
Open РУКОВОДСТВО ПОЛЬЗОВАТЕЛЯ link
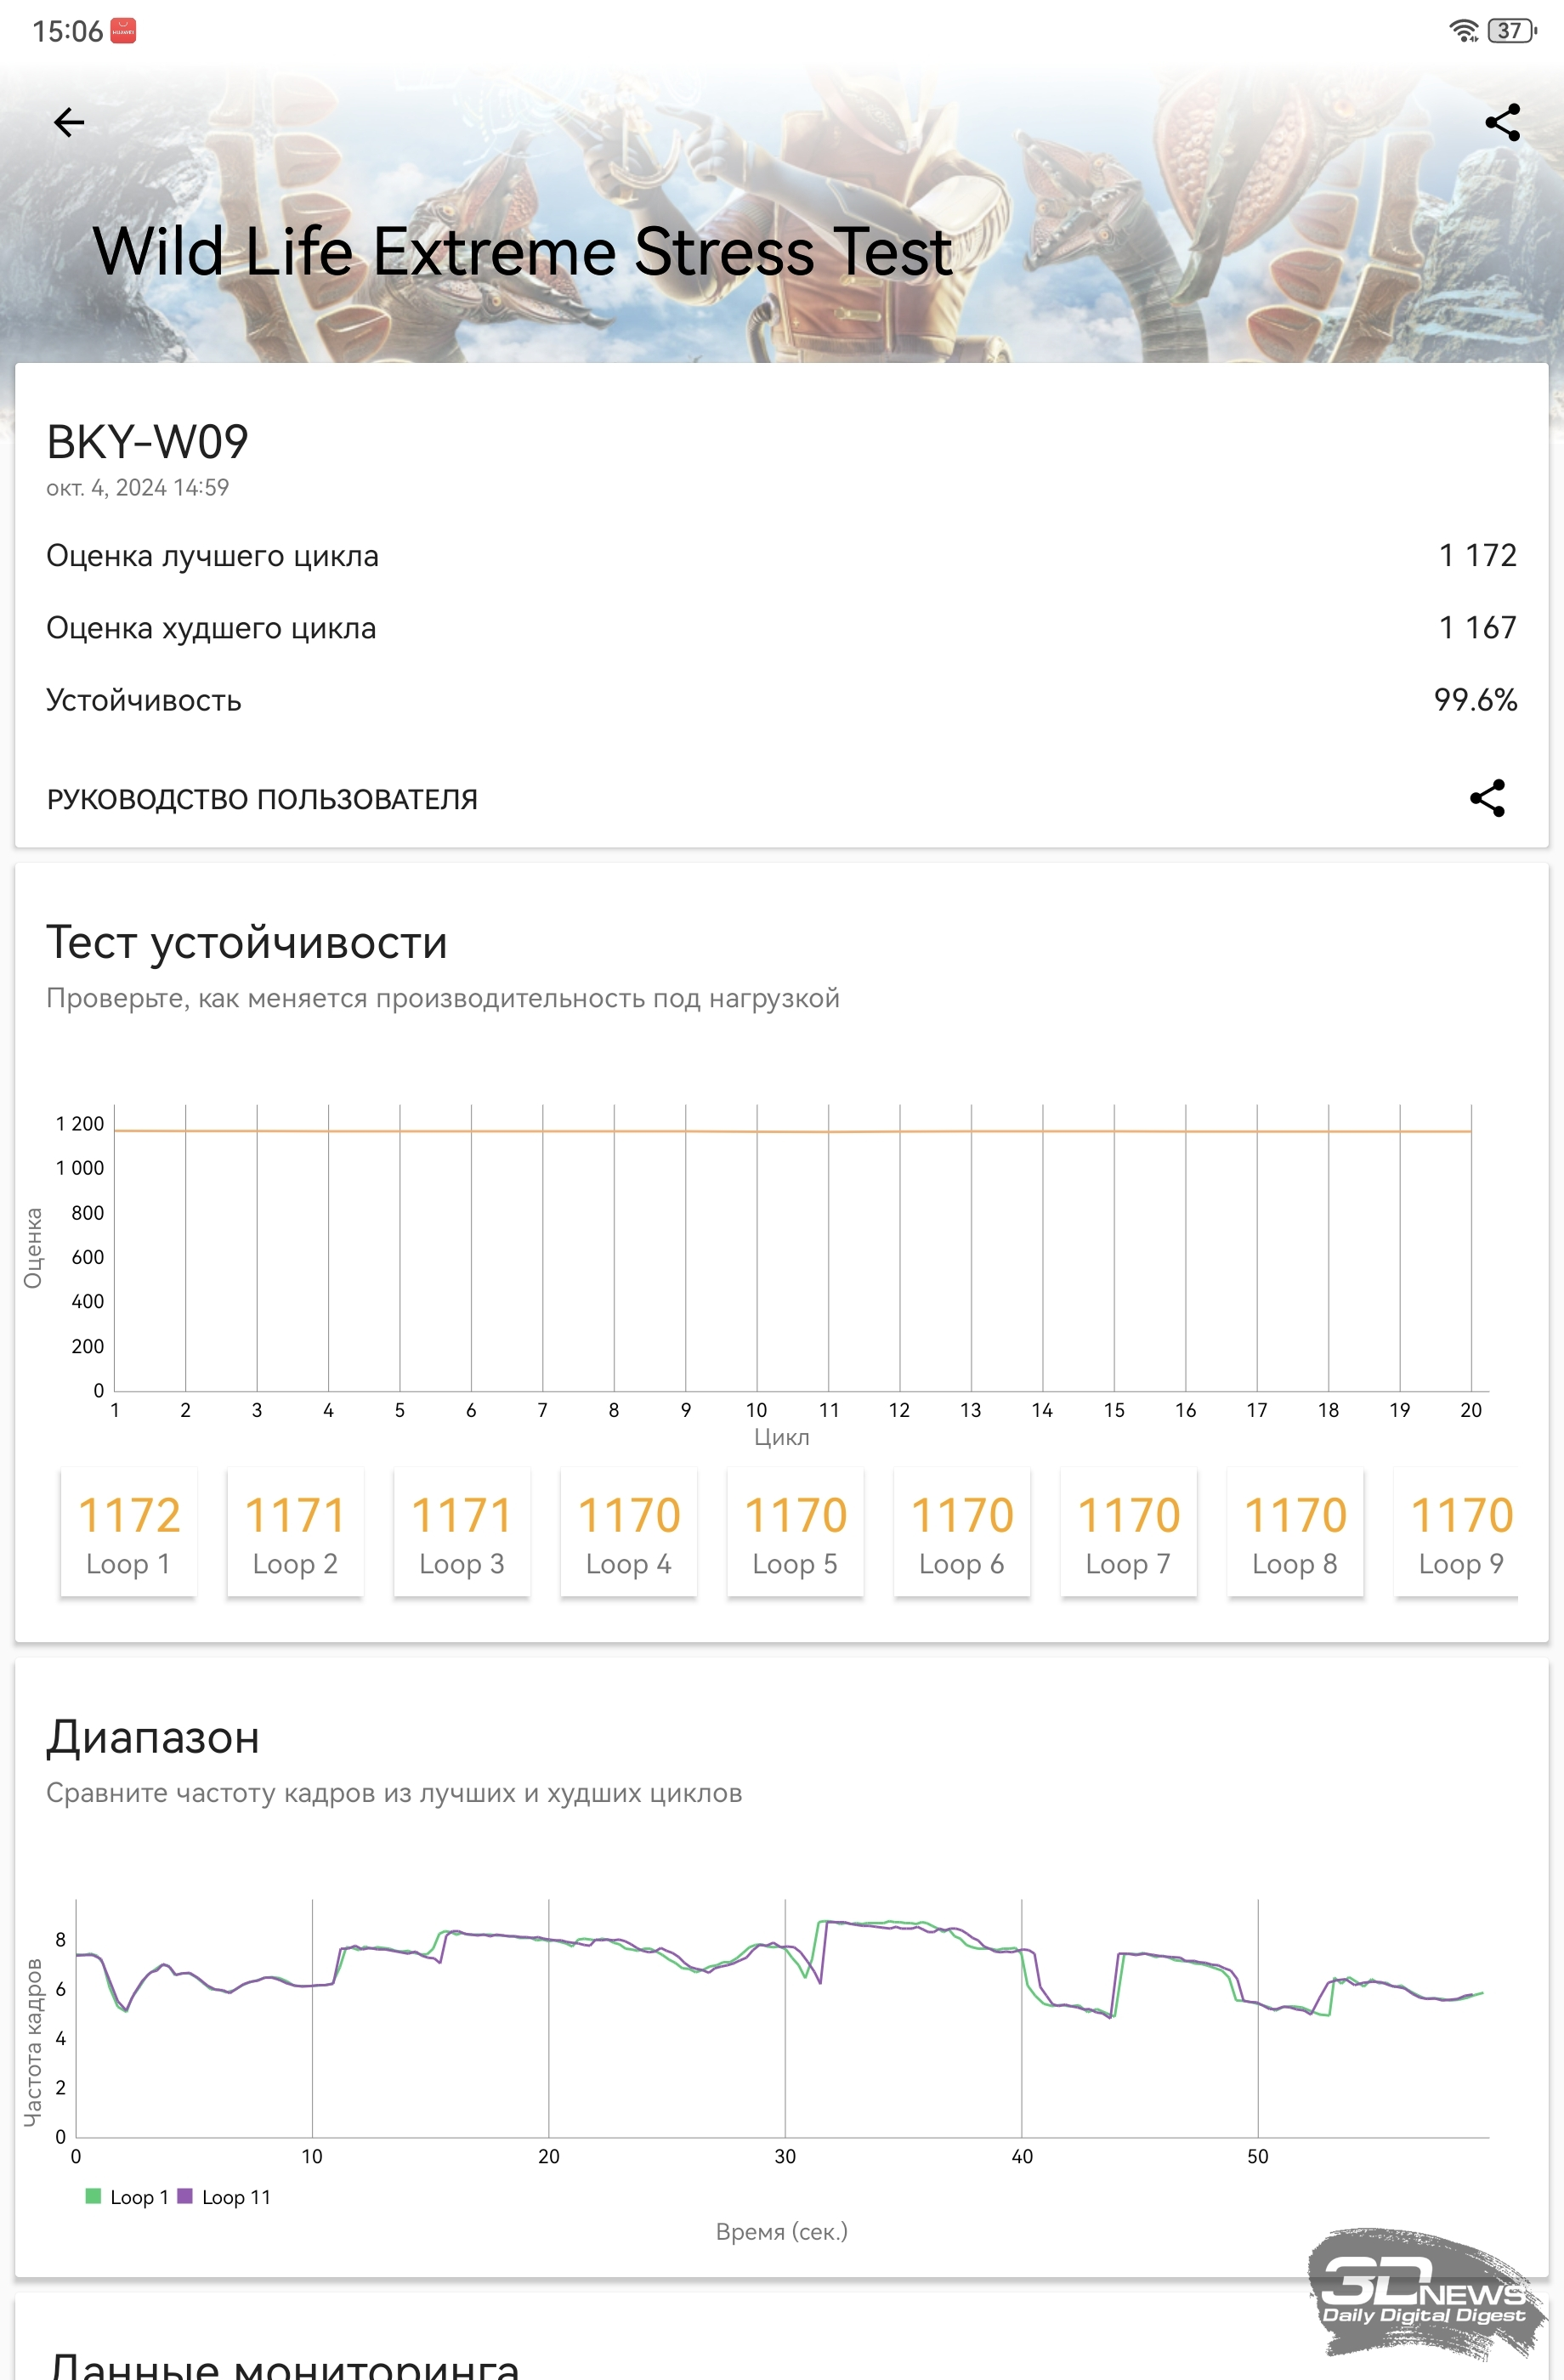pyautogui.click(x=262, y=800)
